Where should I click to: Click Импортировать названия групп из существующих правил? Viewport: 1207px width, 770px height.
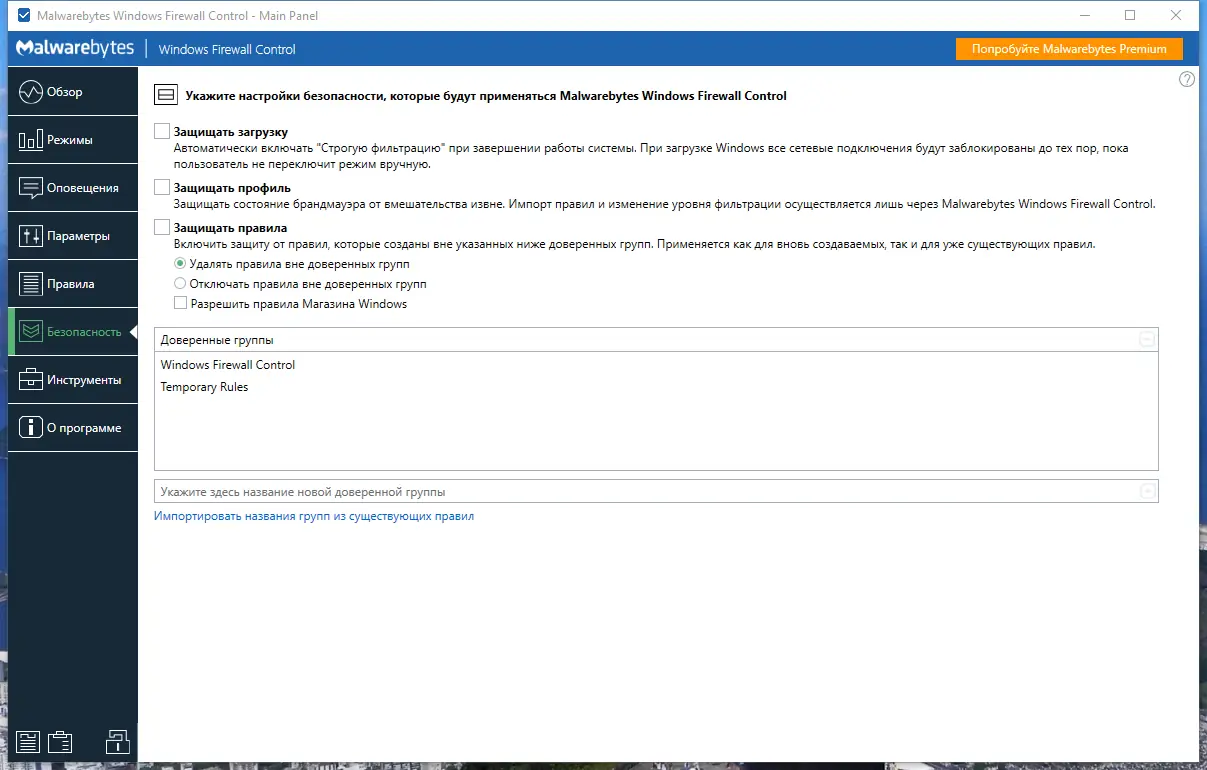(x=314, y=516)
